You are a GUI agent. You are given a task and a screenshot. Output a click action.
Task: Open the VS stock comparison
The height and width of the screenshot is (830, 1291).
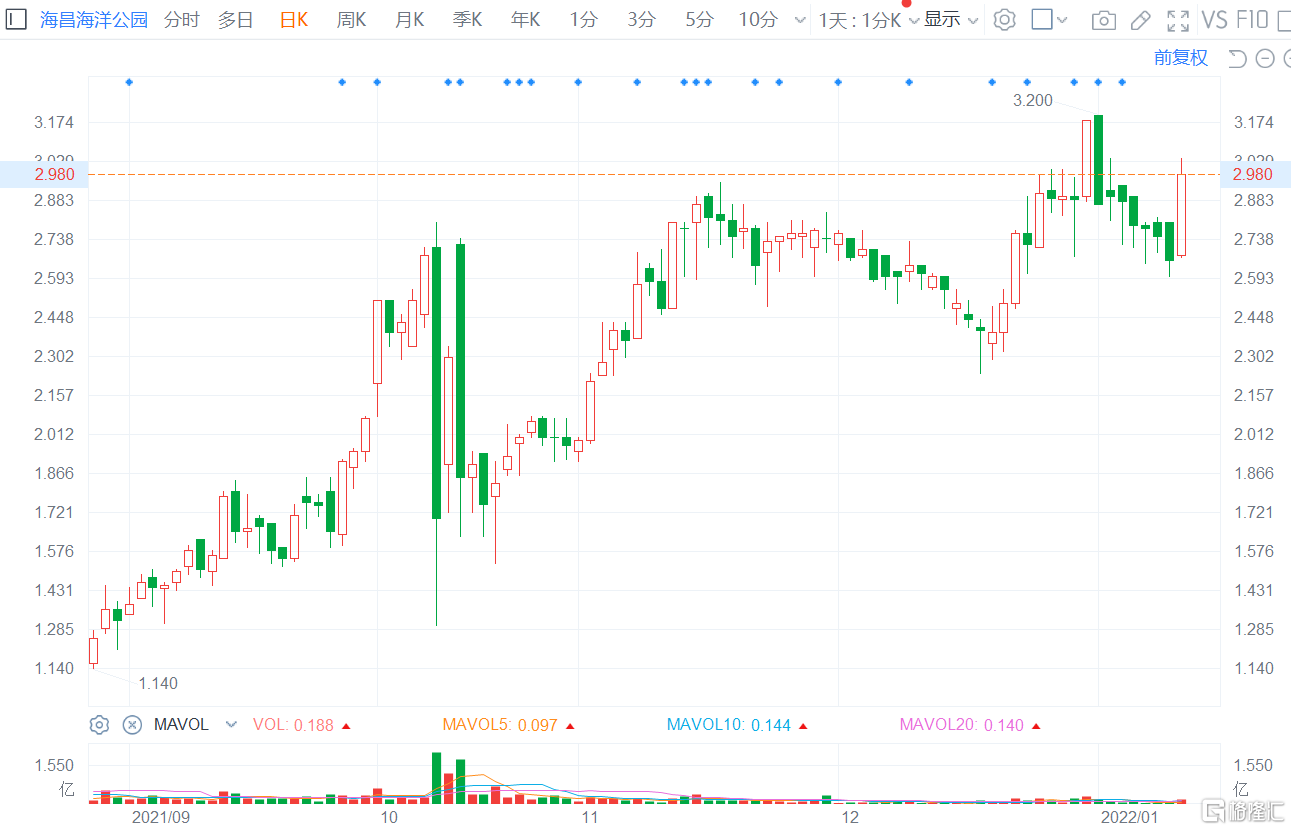1214,19
